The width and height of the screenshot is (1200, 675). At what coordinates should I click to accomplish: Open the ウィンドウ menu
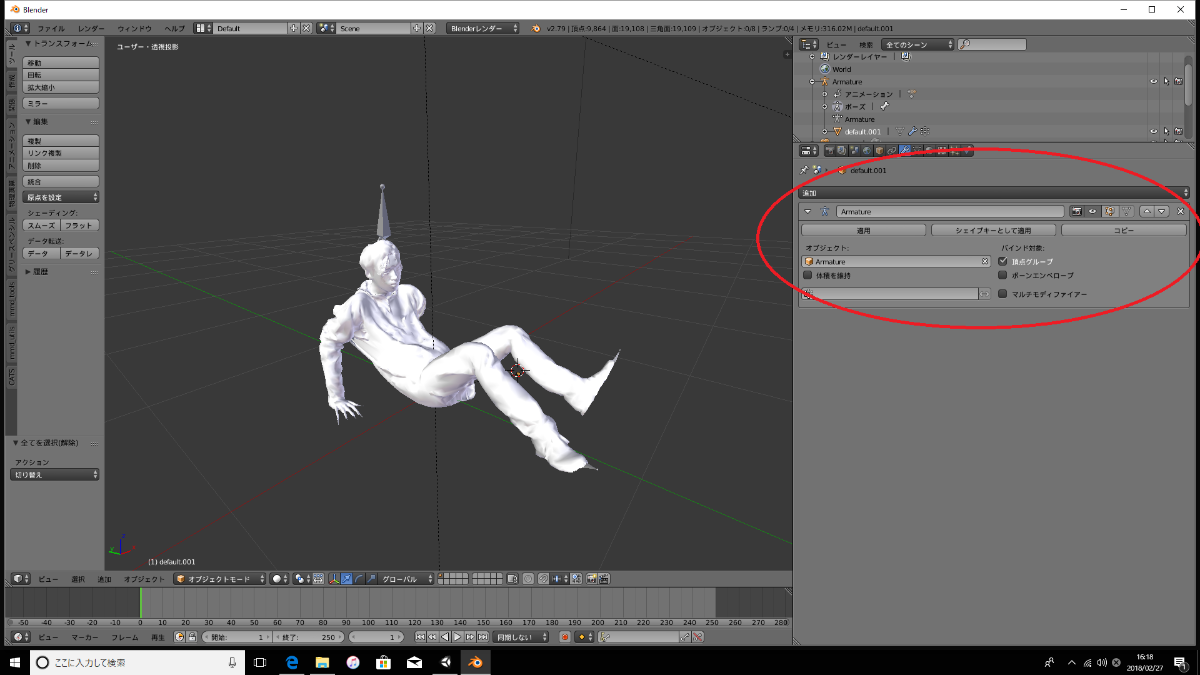point(134,28)
